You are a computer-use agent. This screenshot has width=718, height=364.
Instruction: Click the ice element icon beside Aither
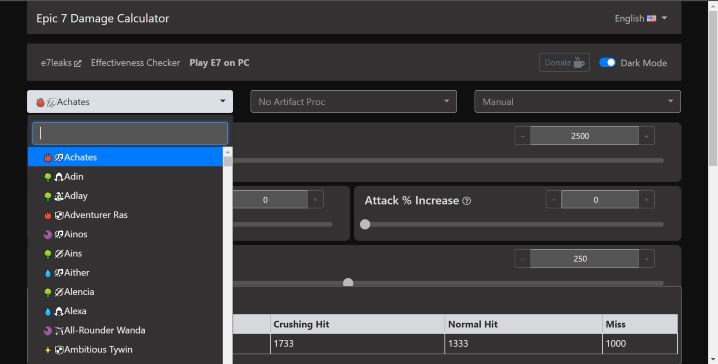(48, 273)
